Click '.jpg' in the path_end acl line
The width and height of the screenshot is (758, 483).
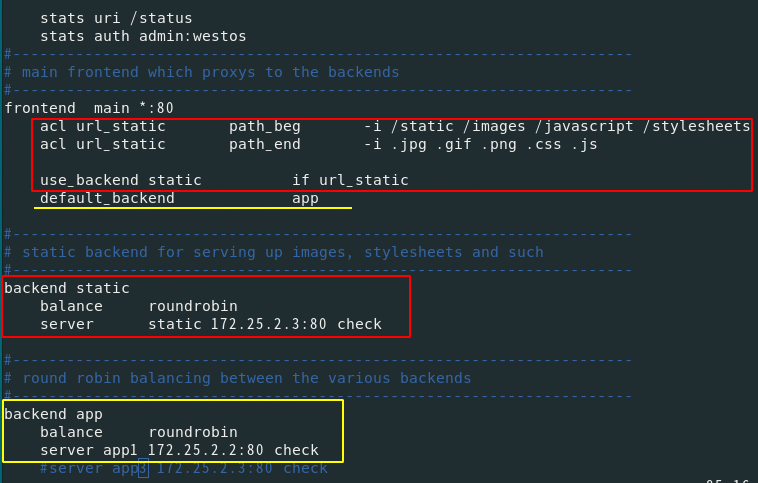click(408, 145)
